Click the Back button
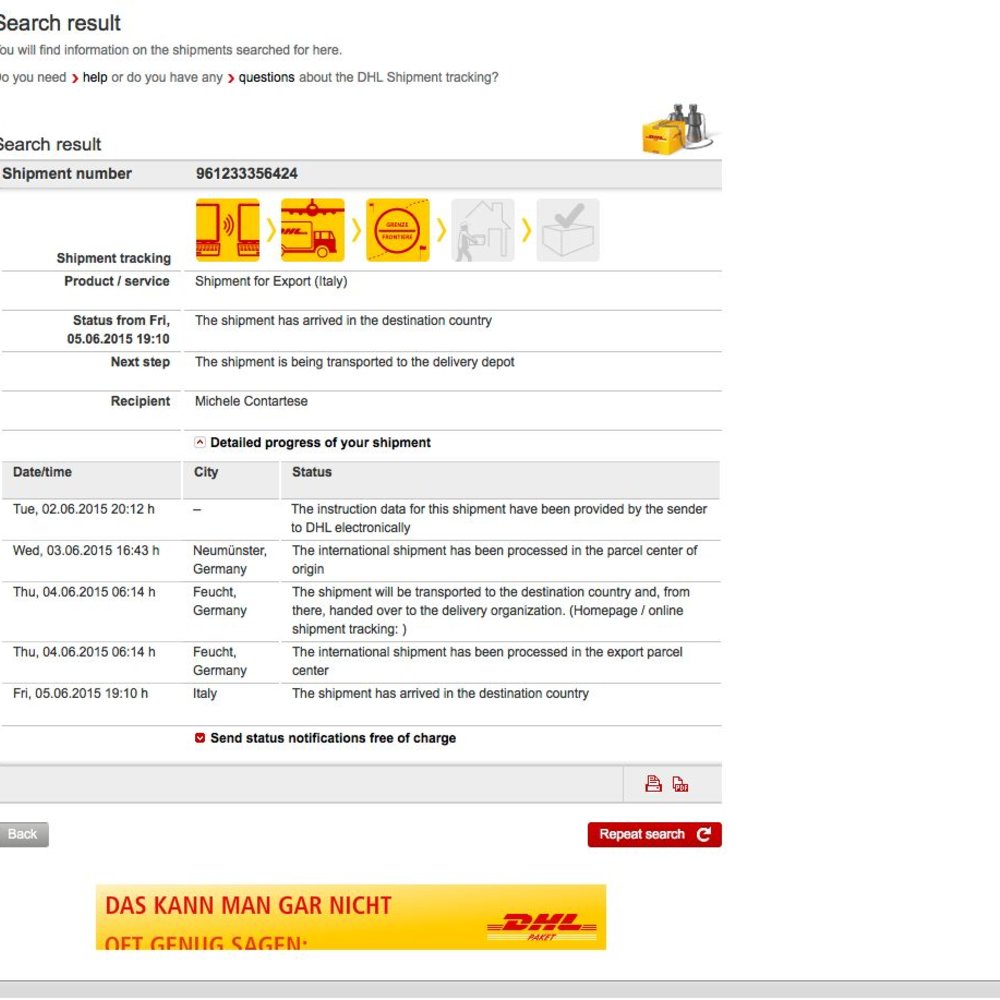This screenshot has width=1000, height=1000. 24,834
